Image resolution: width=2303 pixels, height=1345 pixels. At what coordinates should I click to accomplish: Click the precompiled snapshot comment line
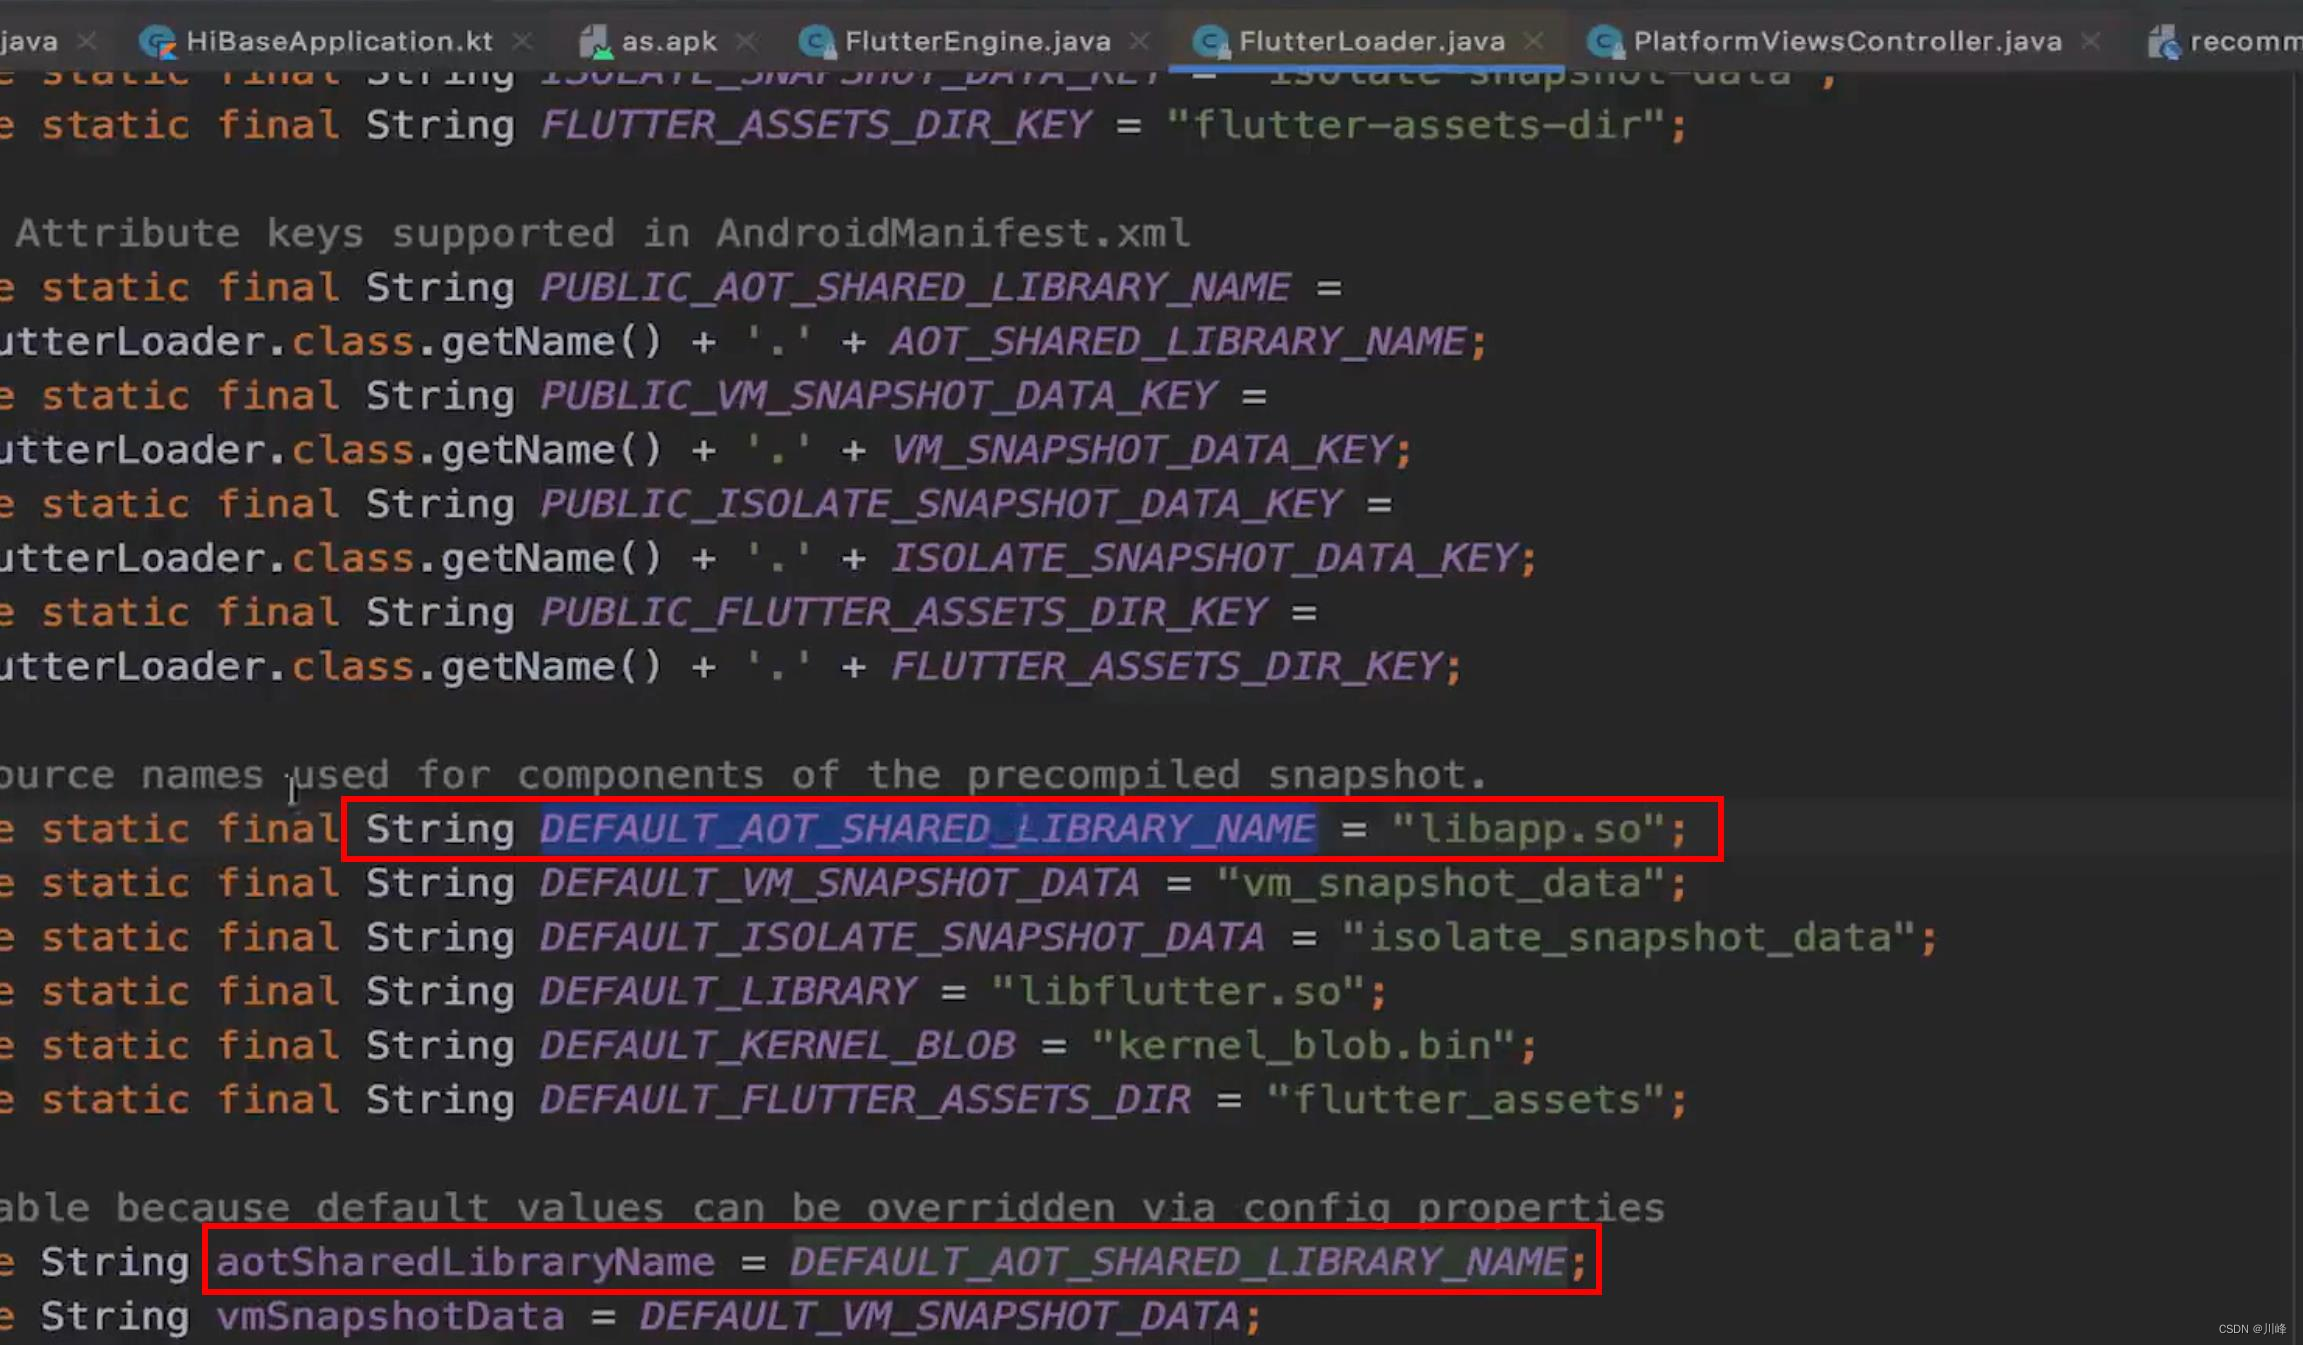click(744, 775)
